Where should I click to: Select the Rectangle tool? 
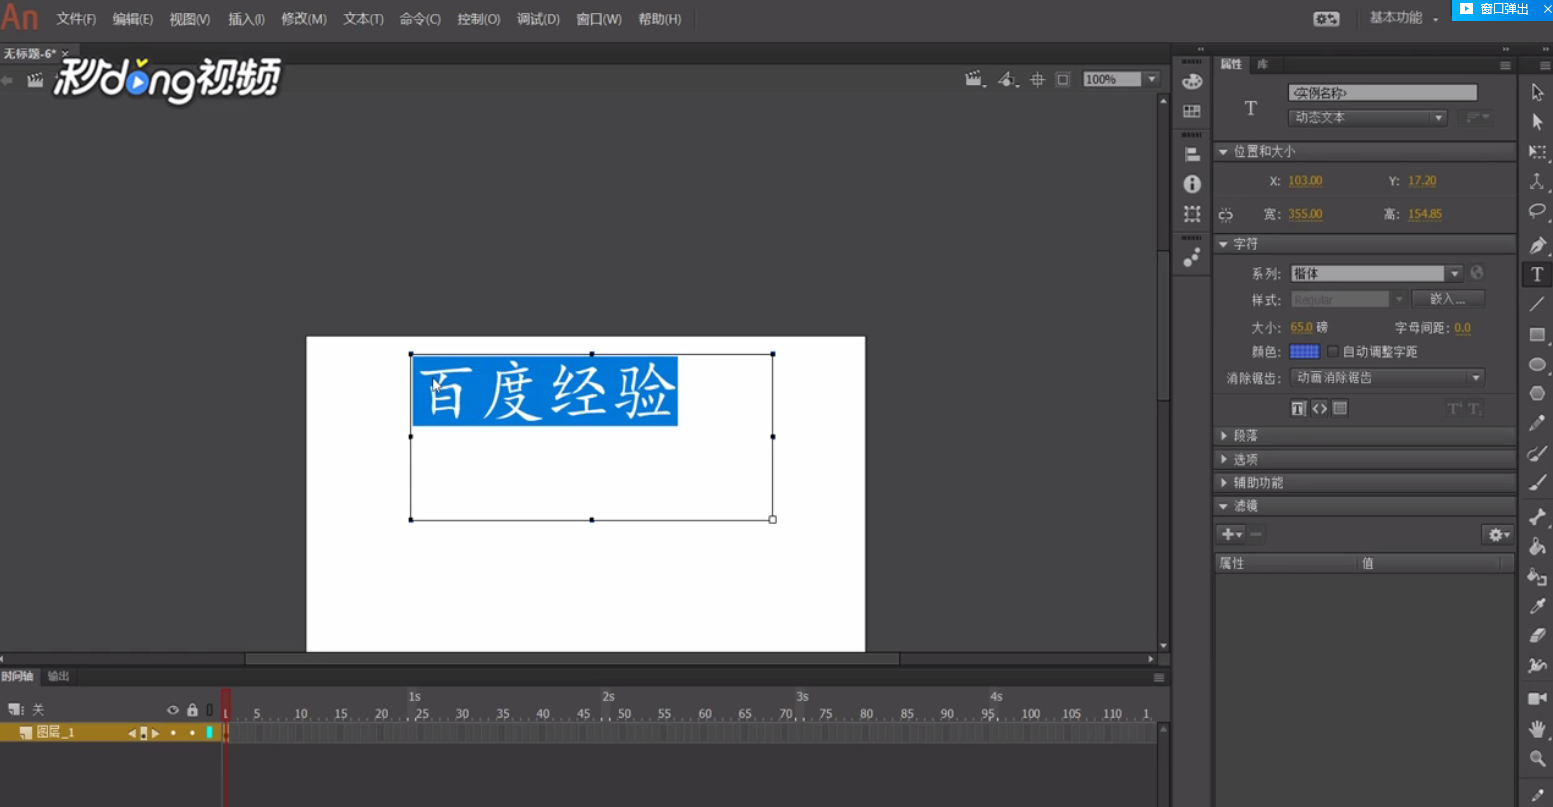coord(1537,334)
